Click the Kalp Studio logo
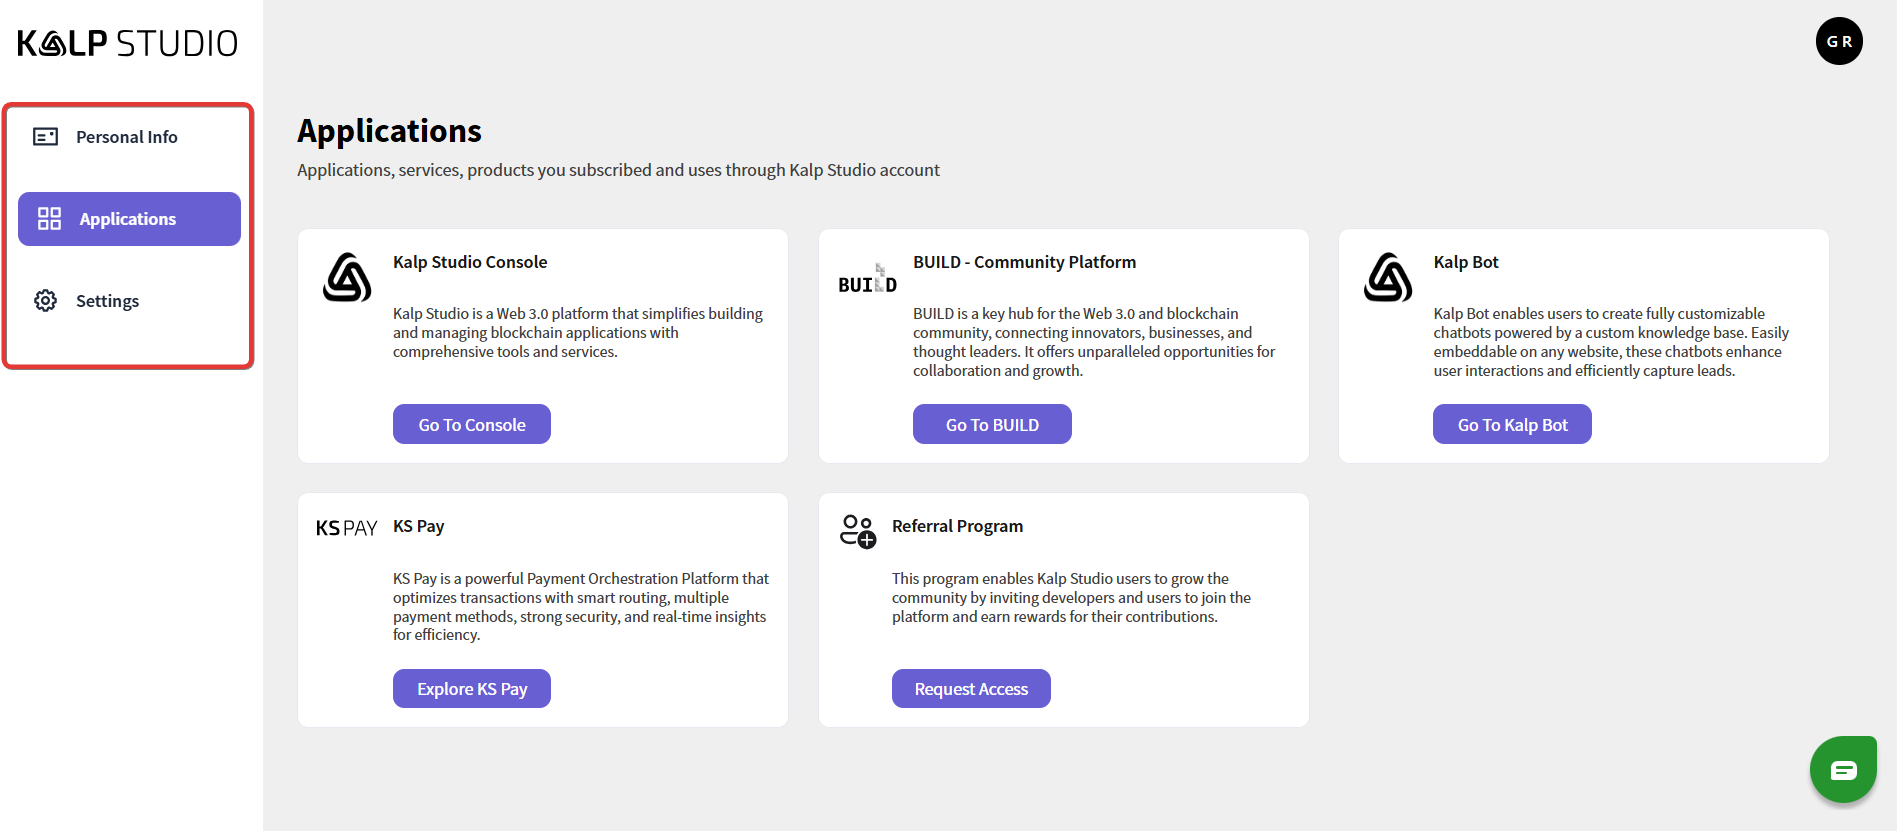Screen dimensions: 1897x831 click(x=127, y=43)
